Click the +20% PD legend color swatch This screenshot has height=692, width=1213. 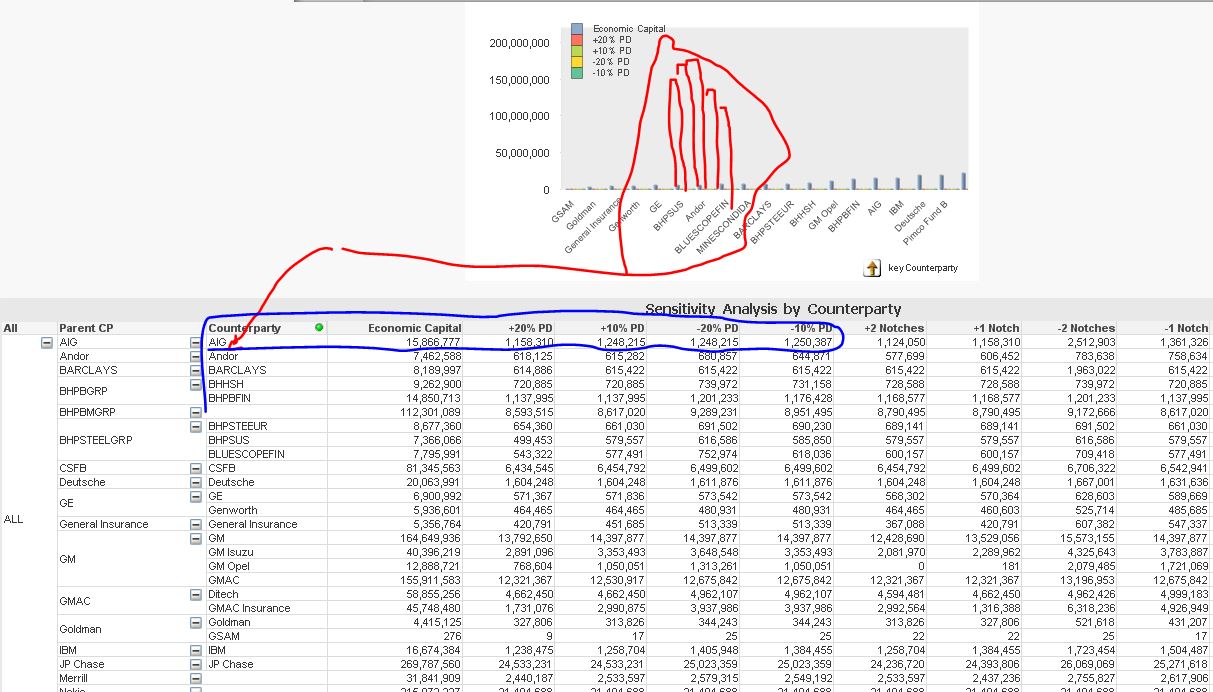pyautogui.click(x=576, y=40)
